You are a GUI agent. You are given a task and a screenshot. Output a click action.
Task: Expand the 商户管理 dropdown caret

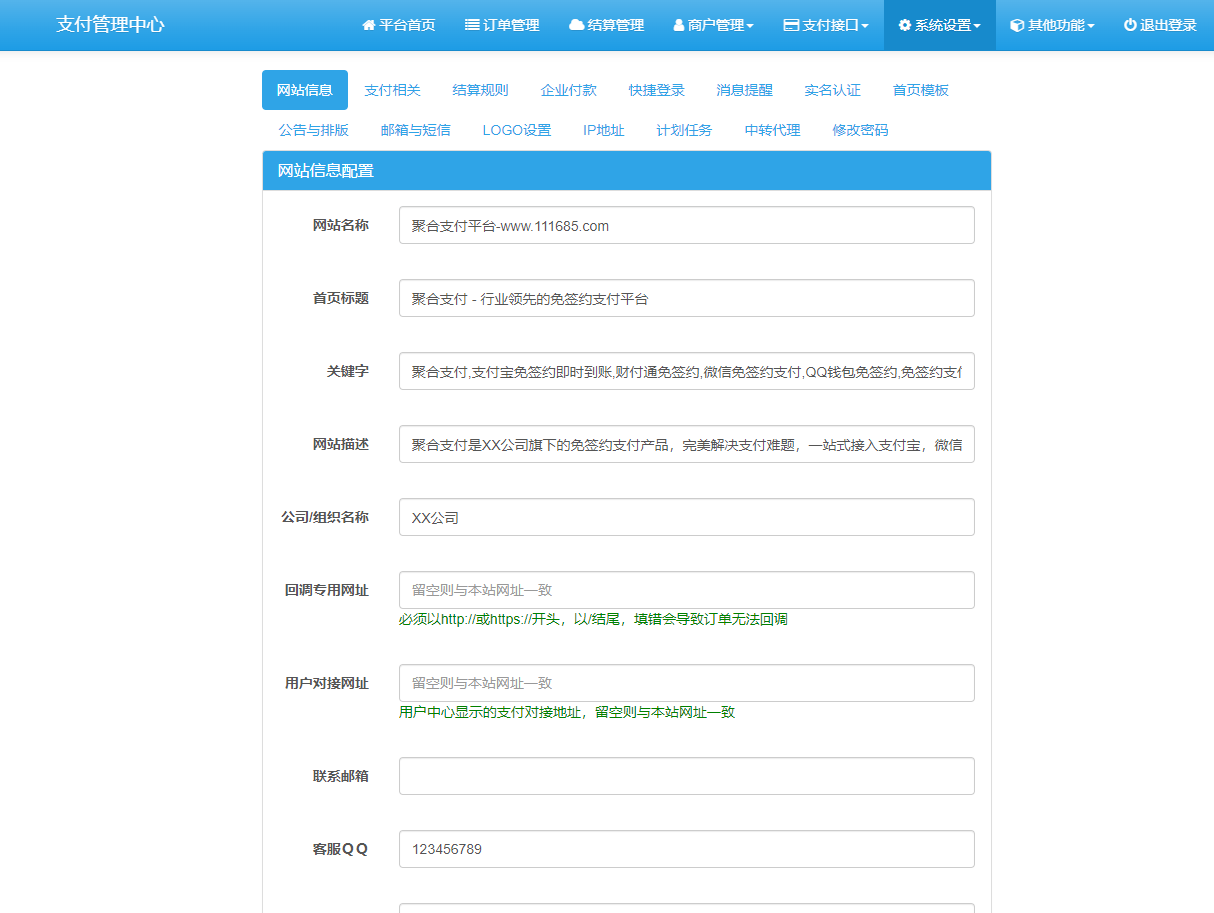point(750,26)
